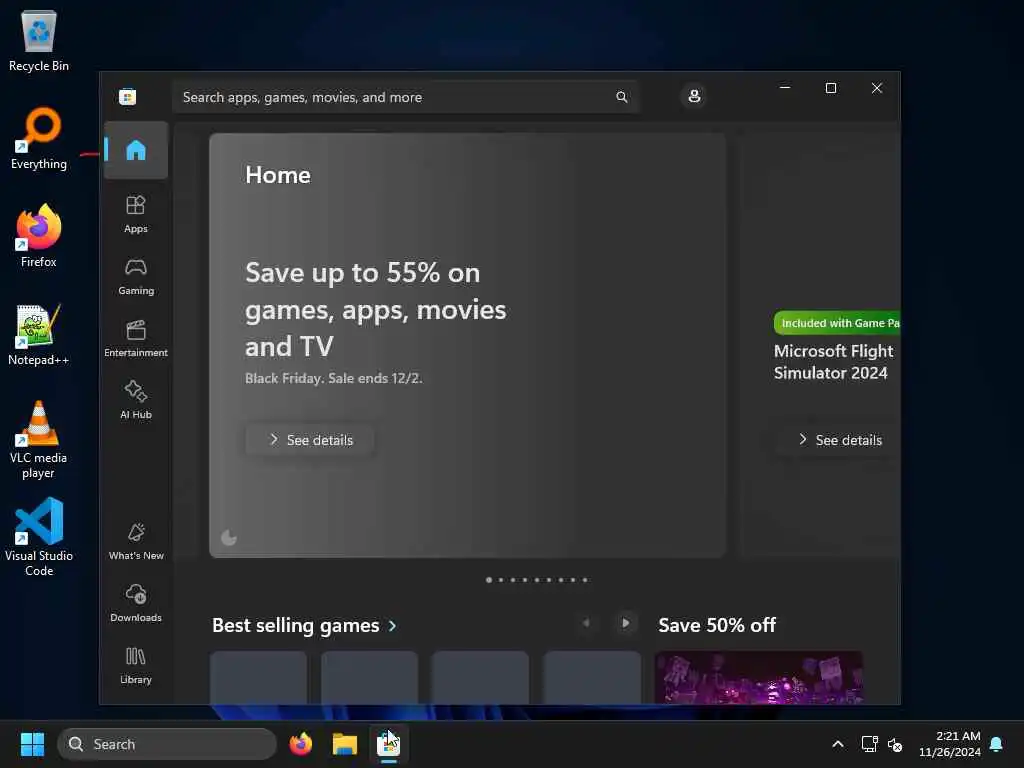Open the Entertainment section
The image size is (1024, 768).
[x=136, y=338]
